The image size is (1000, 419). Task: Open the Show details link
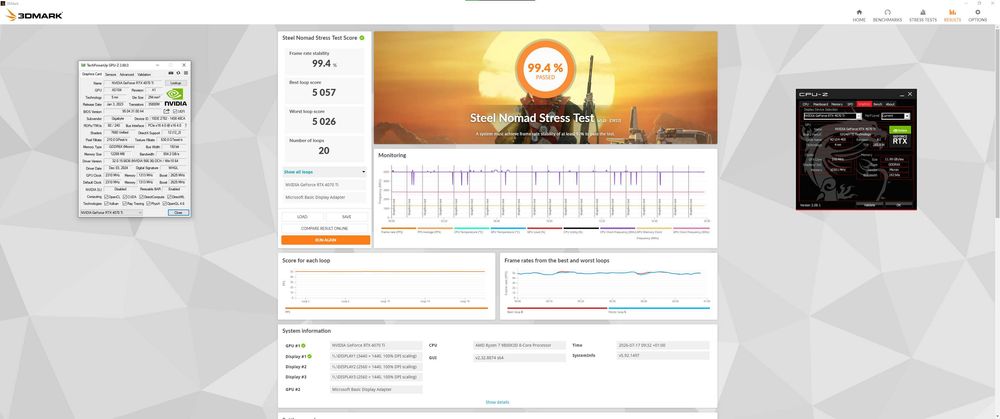pyautogui.click(x=497, y=402)
